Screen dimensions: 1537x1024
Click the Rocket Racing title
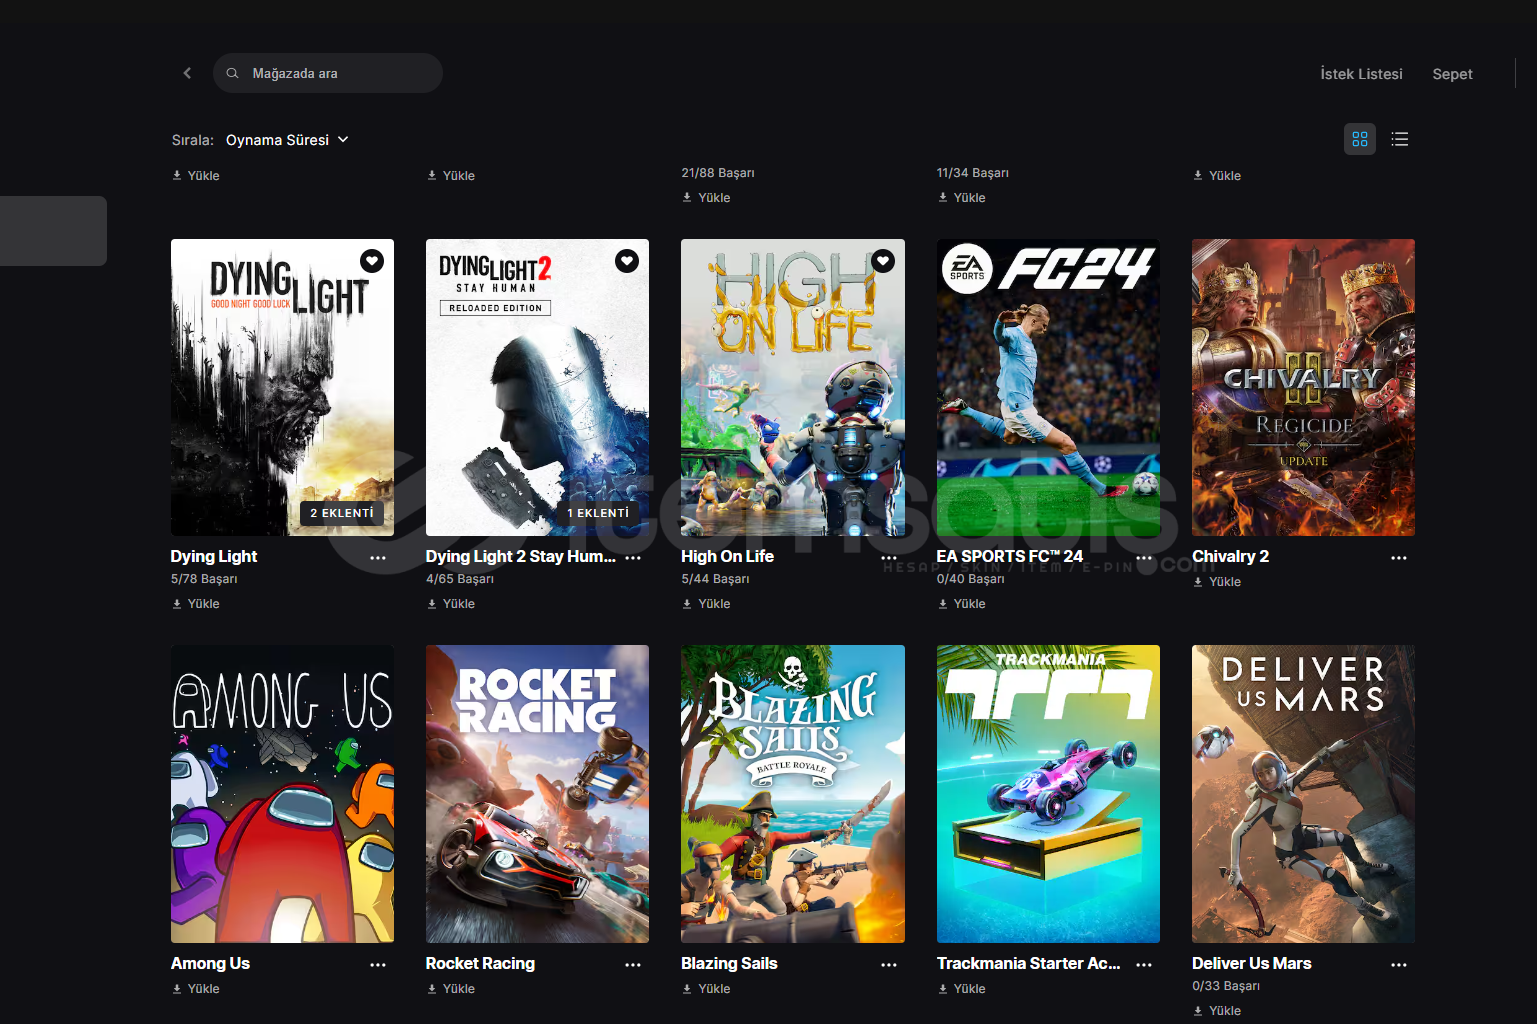[480, 963]
